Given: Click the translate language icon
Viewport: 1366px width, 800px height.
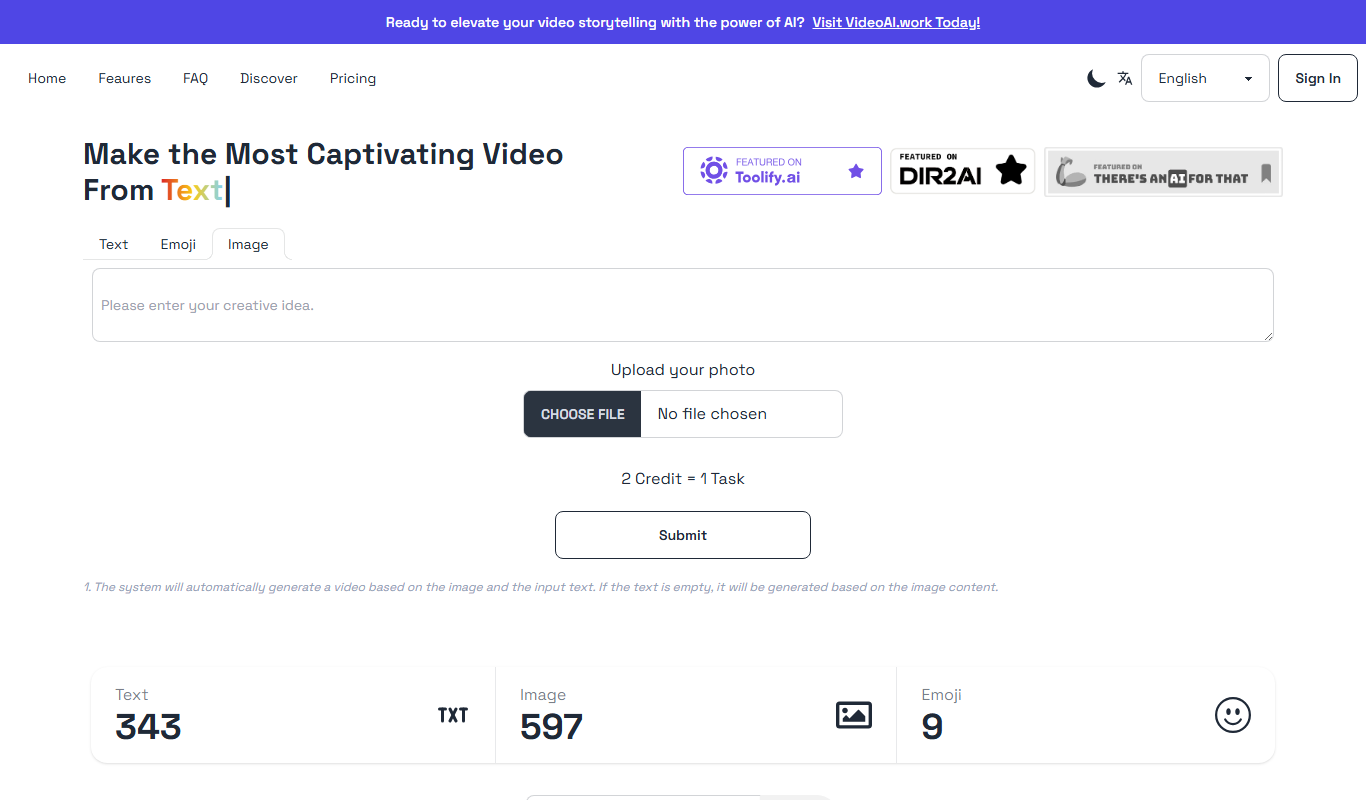Looking at the screenshot, I should coord(1125,78).
